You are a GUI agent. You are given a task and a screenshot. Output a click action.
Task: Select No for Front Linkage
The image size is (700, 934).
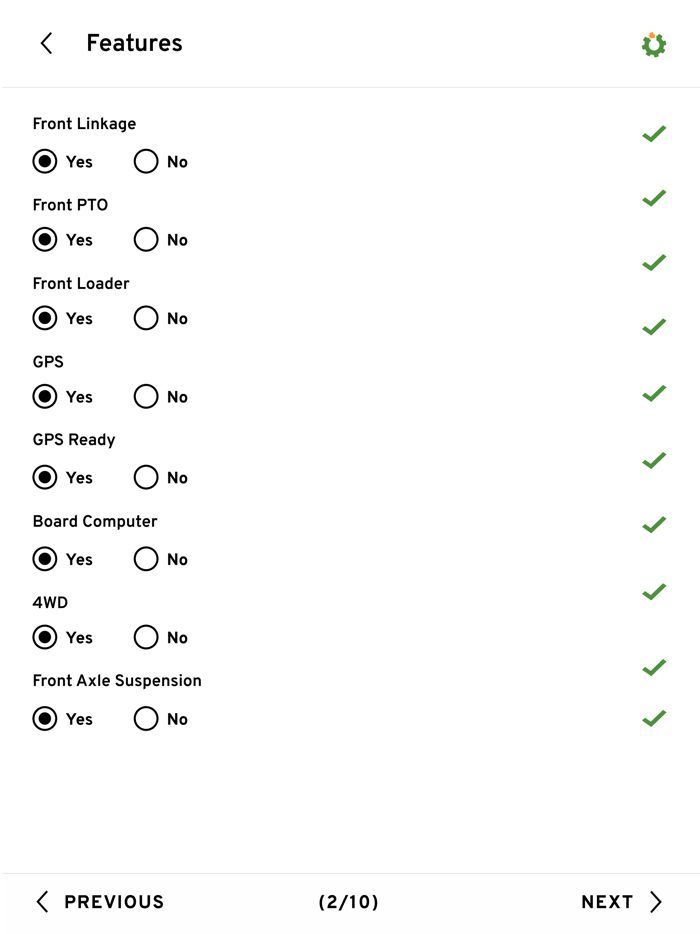146,161
